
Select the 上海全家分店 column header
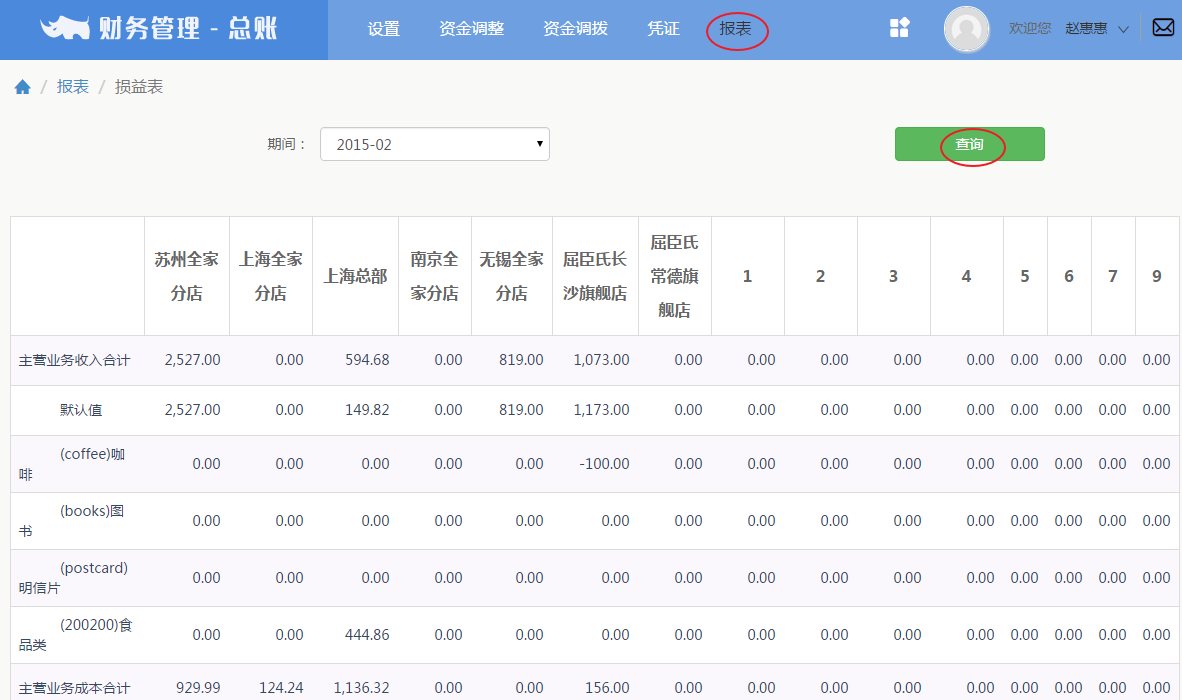271,276
